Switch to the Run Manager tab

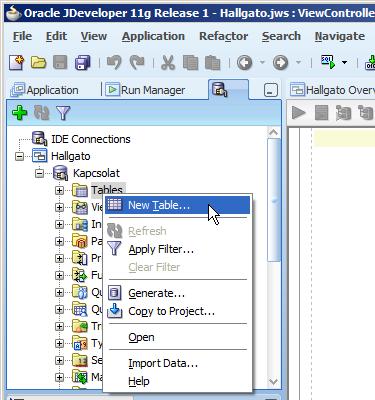coord(145,90)
